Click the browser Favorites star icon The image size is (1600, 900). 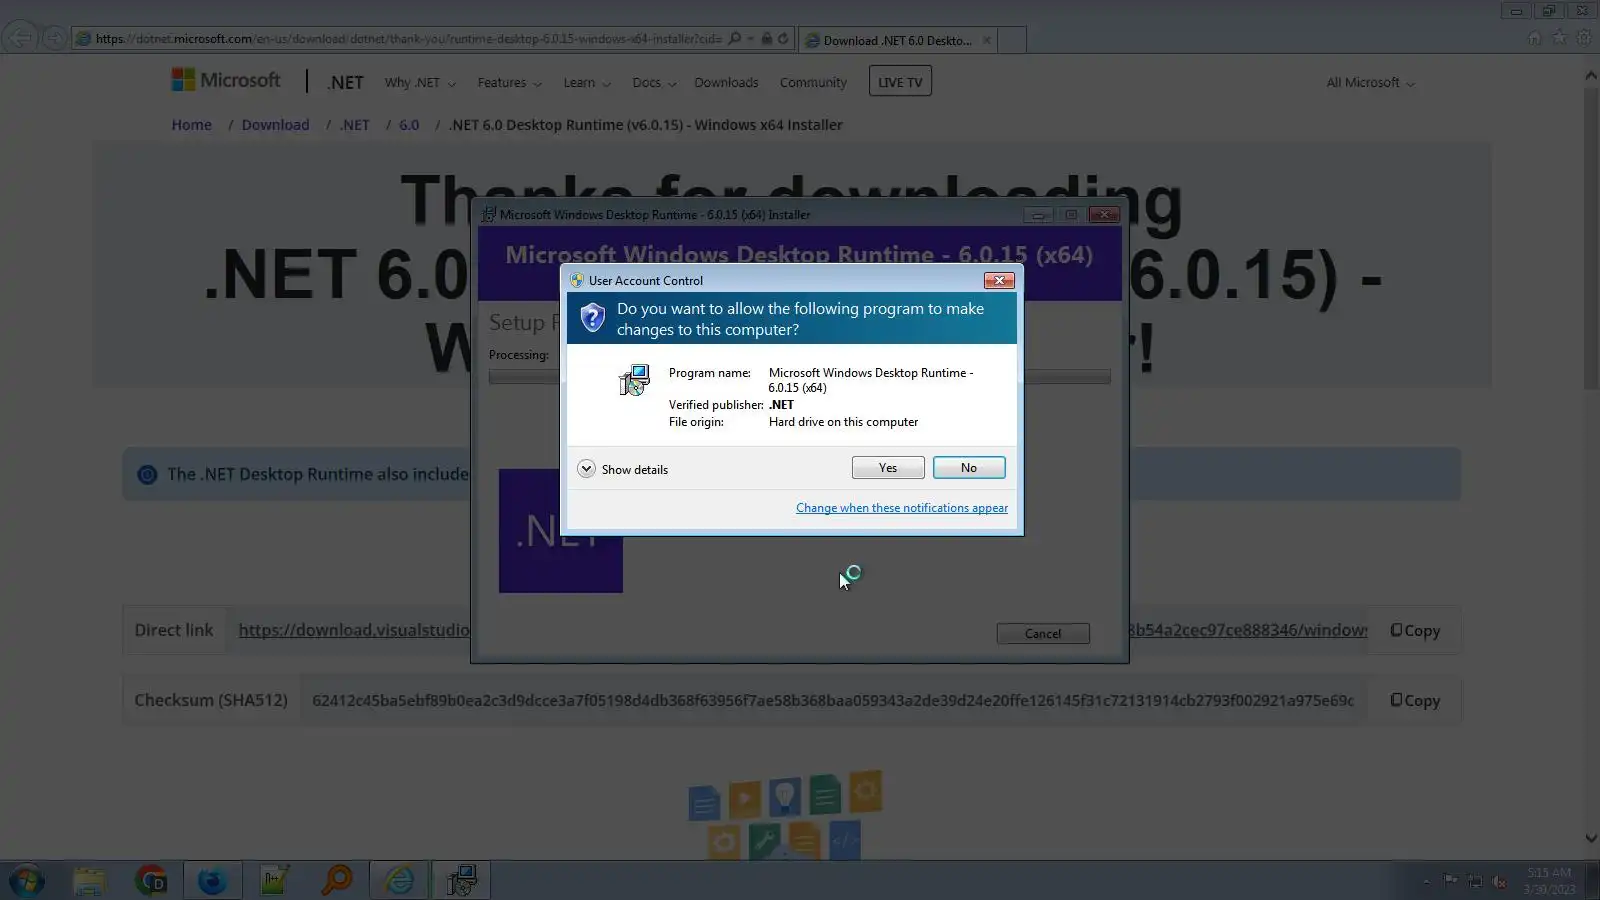[1559, 38]
